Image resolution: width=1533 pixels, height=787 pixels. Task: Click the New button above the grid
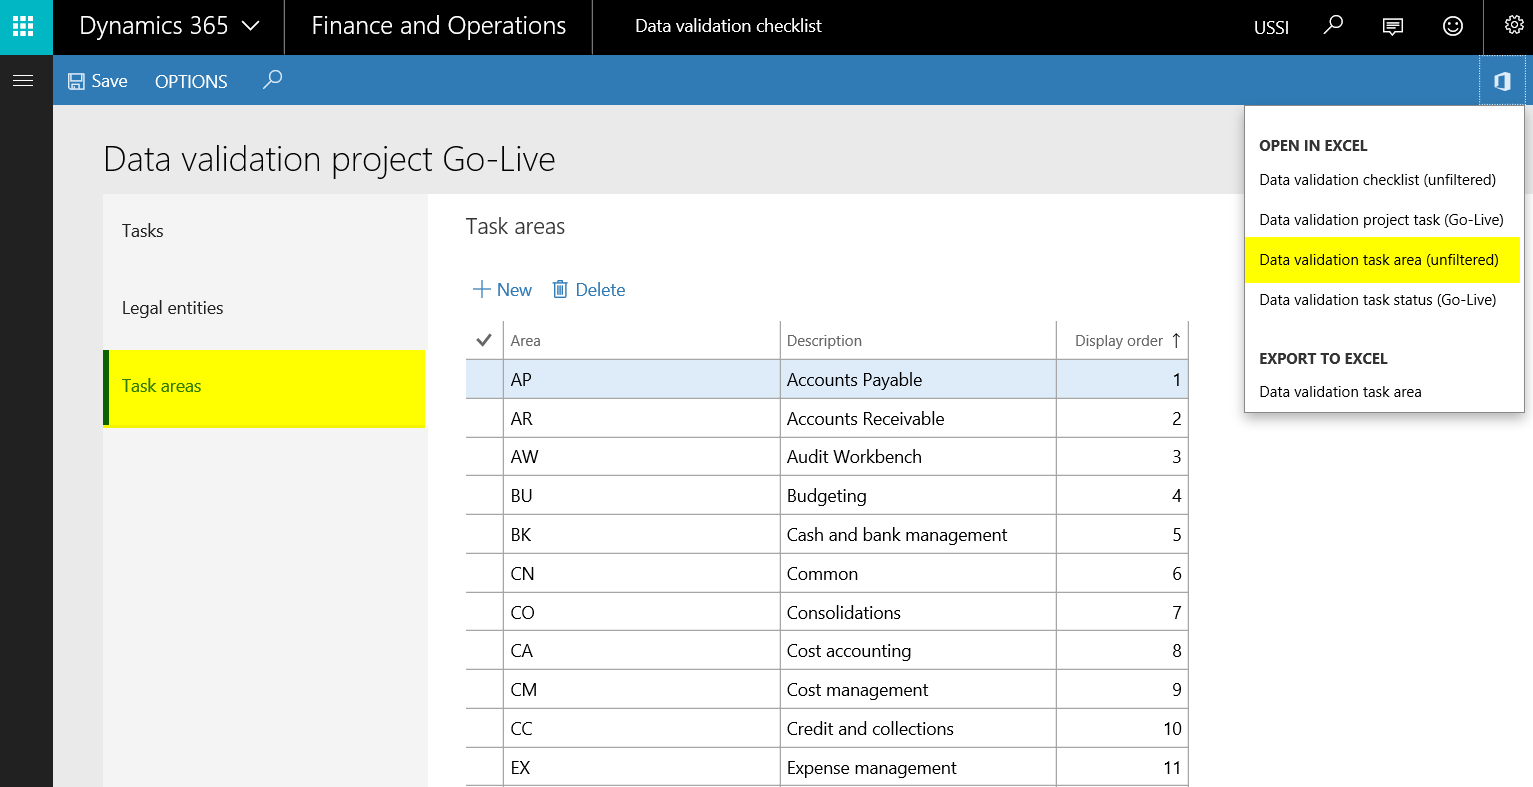point(502,290)
